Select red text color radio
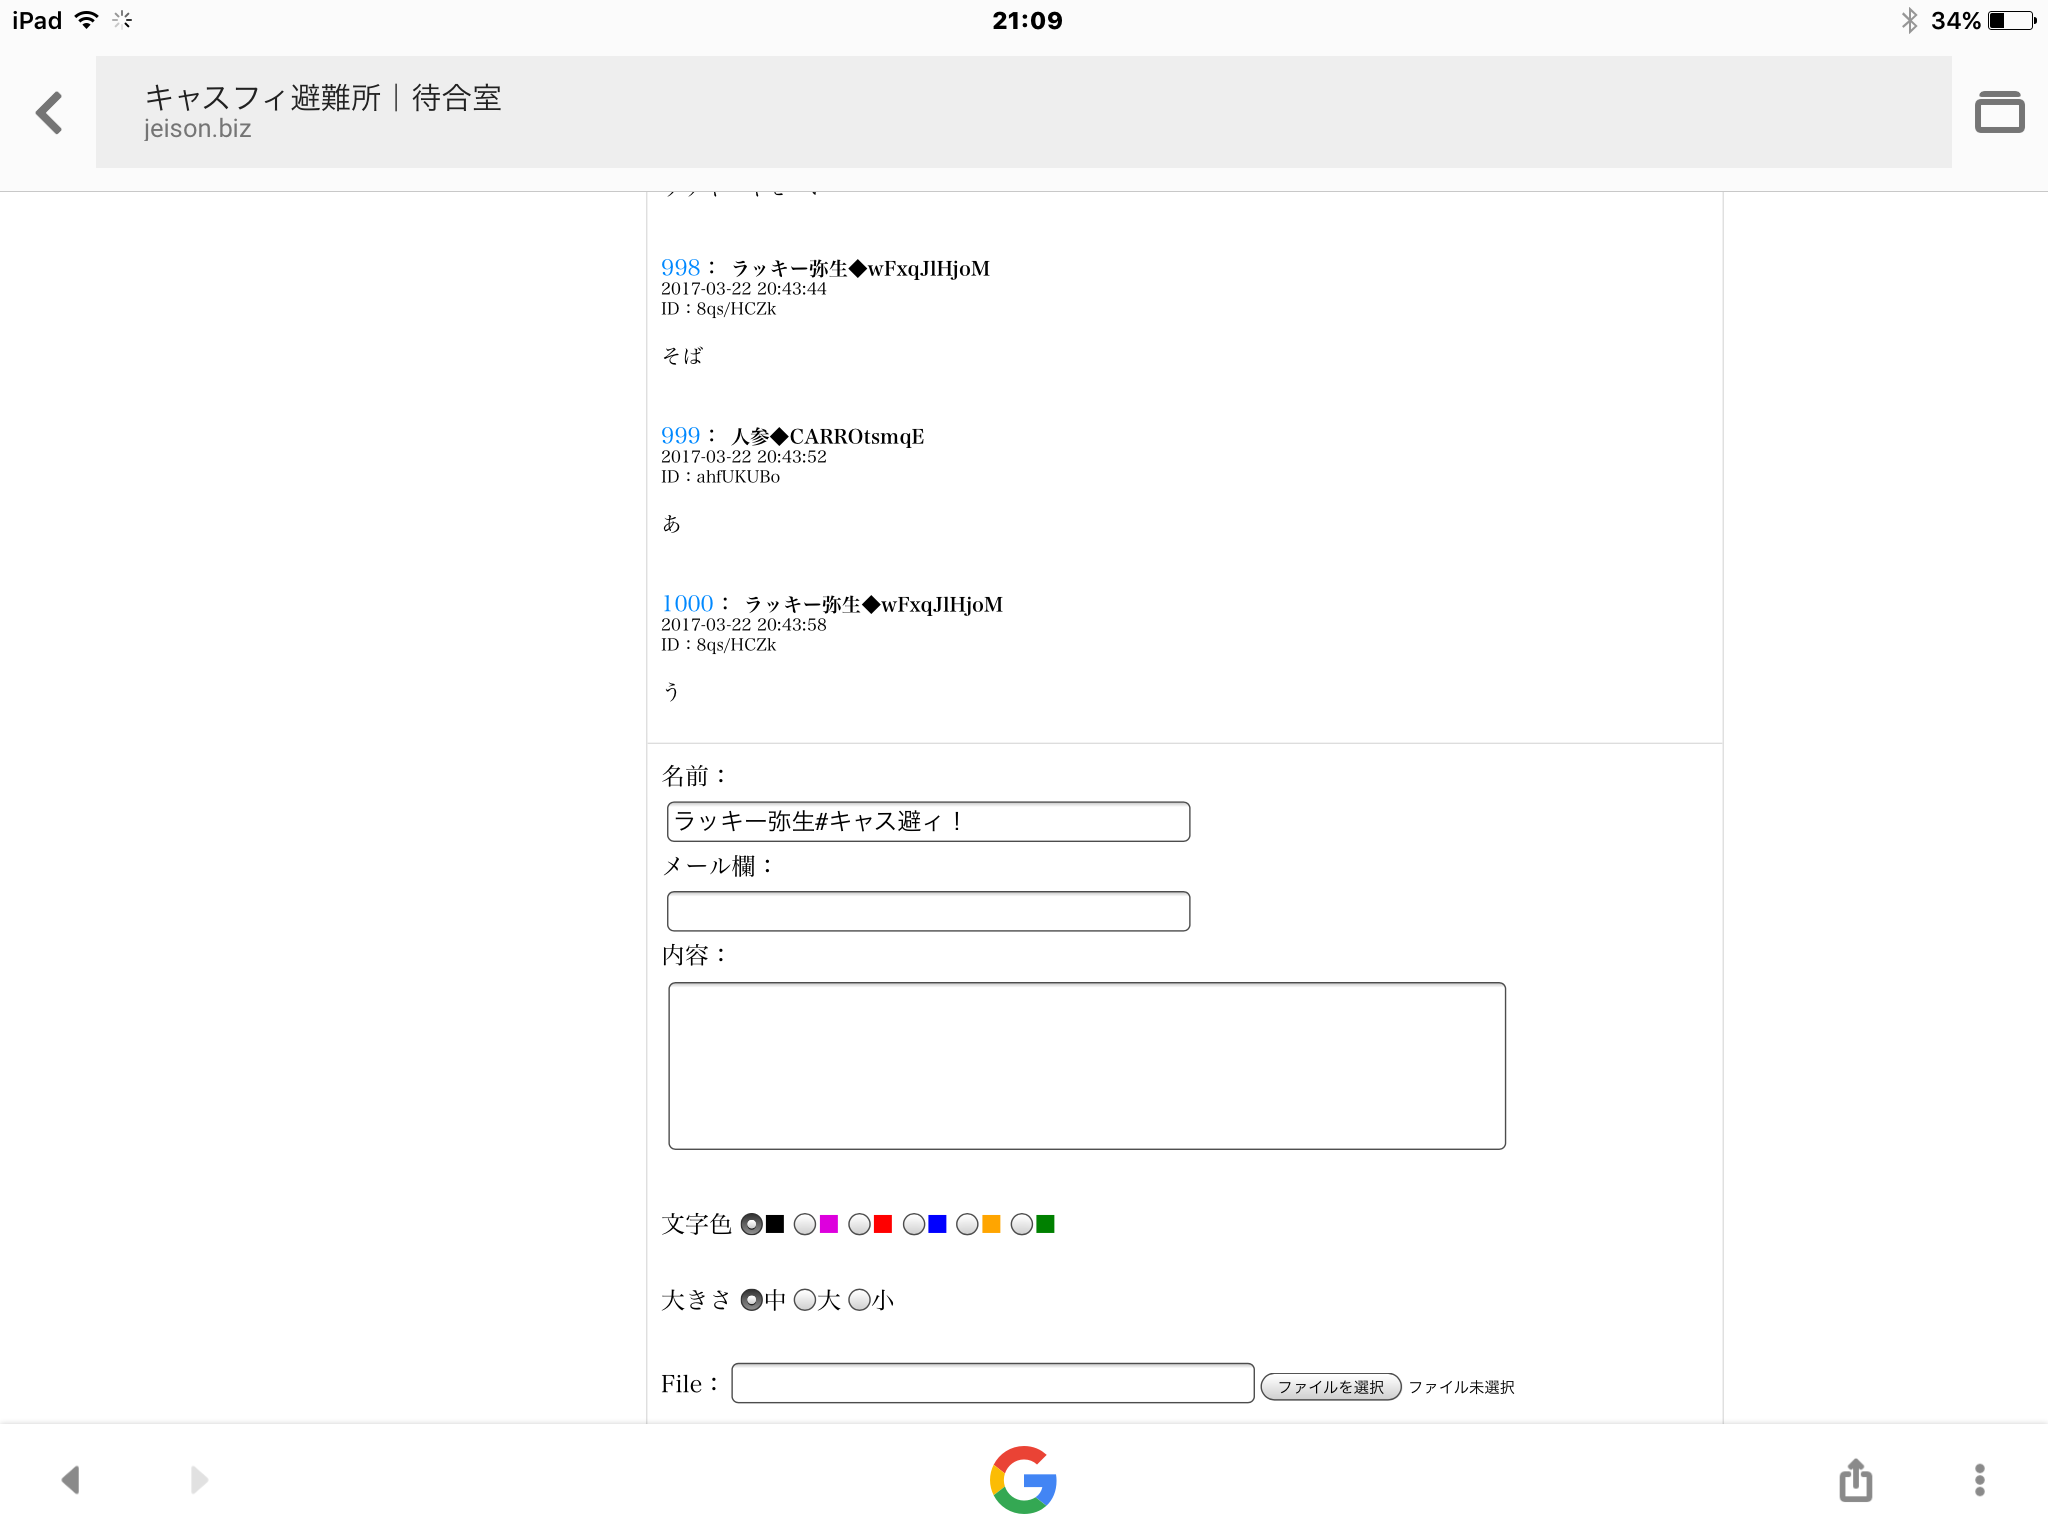 859,1225
